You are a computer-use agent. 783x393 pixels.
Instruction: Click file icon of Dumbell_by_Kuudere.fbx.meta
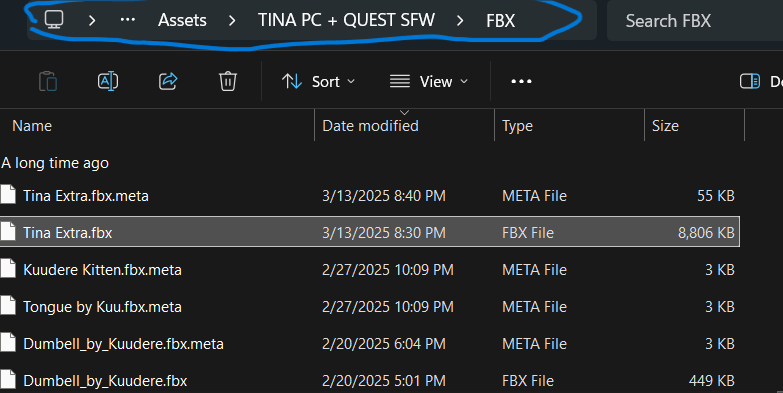click(x=7, y=342)
